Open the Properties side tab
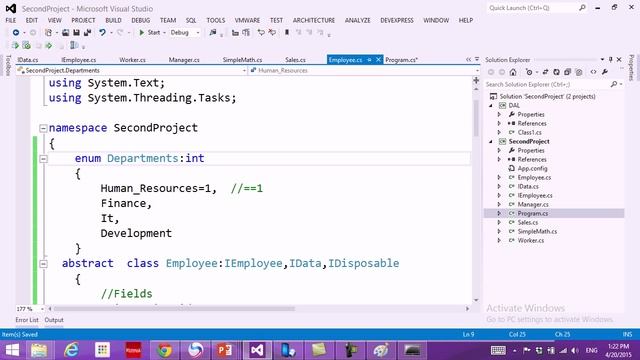The image size is (640, 360). [x=631, y=67]
